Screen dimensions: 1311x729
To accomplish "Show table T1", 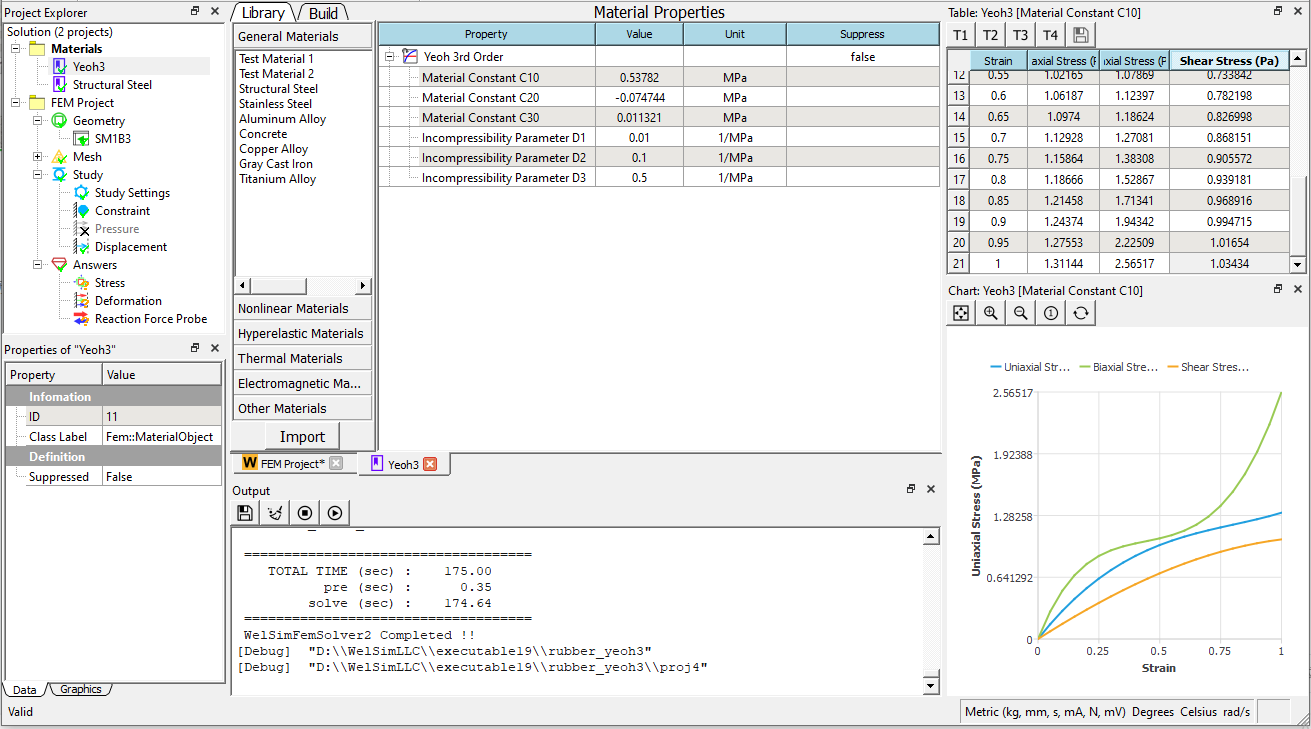I will (960, 35).
